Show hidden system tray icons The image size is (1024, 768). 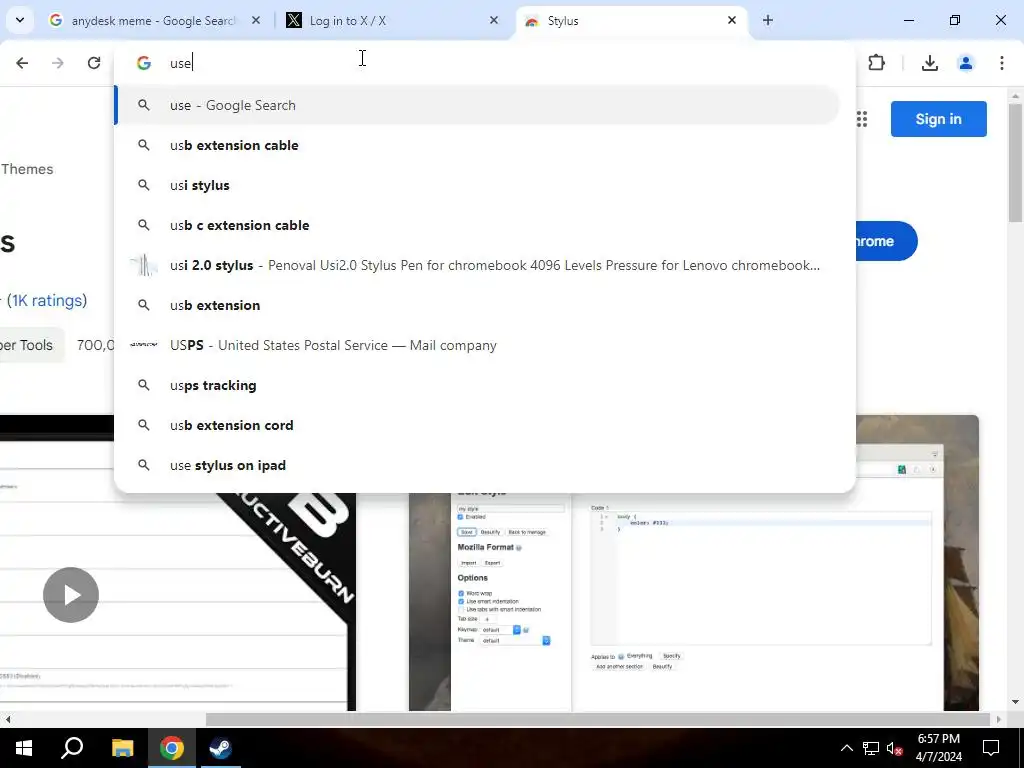(x=846, y=748)
